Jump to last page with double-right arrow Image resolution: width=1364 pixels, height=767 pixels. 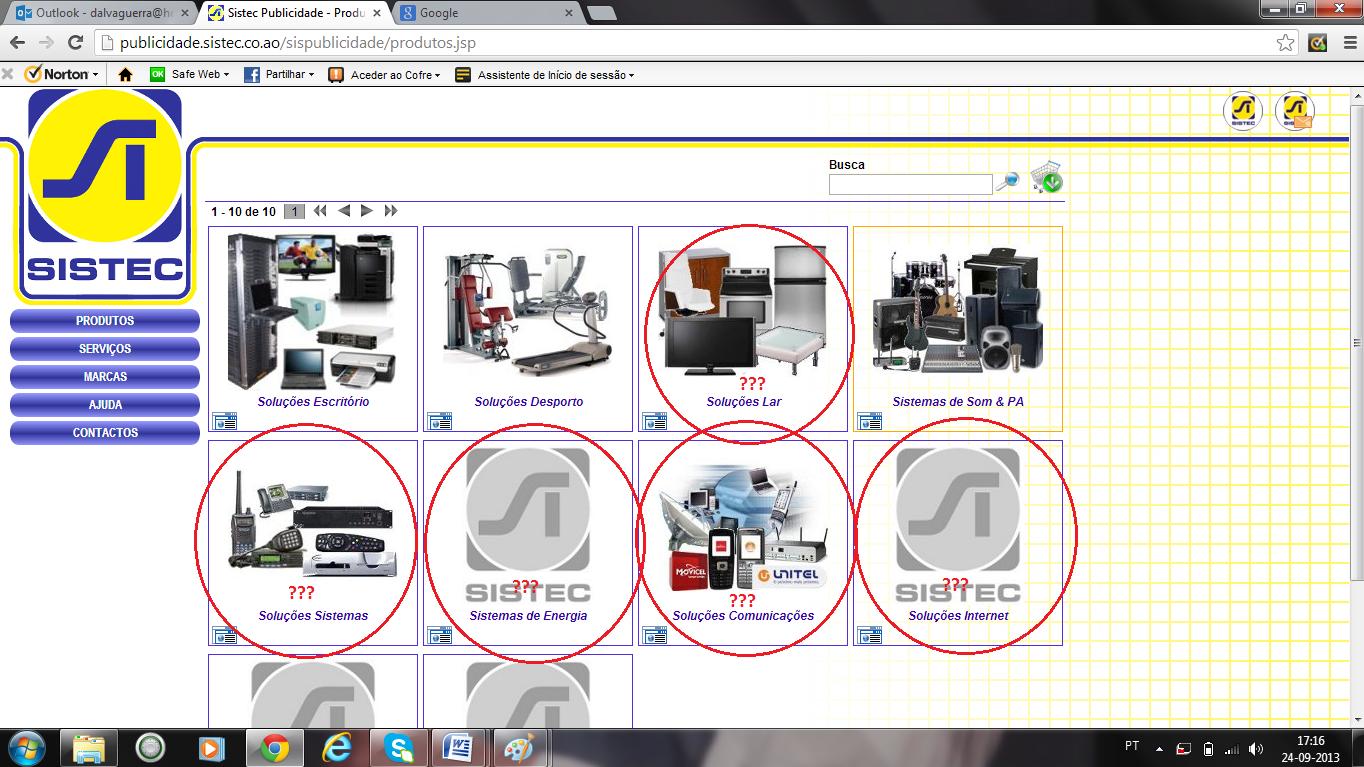391,211
